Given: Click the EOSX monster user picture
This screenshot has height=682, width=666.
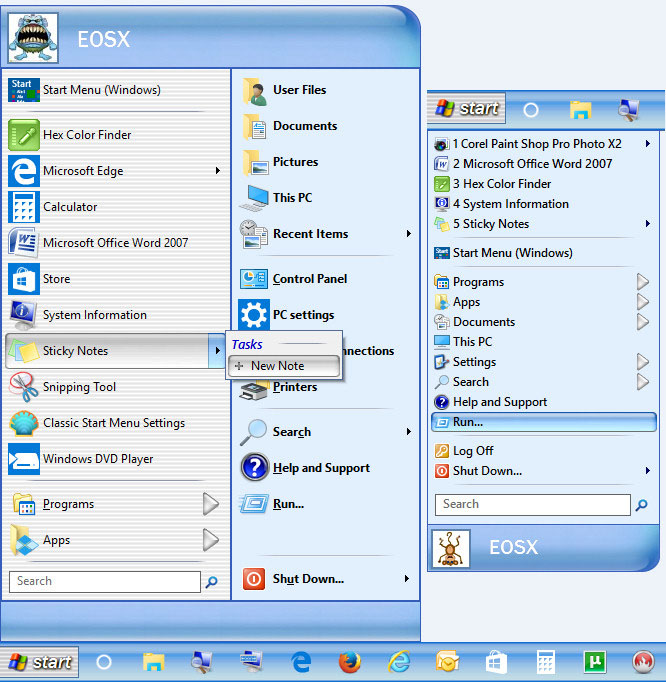Looking at the screenshot, I should tap(33, 38).
